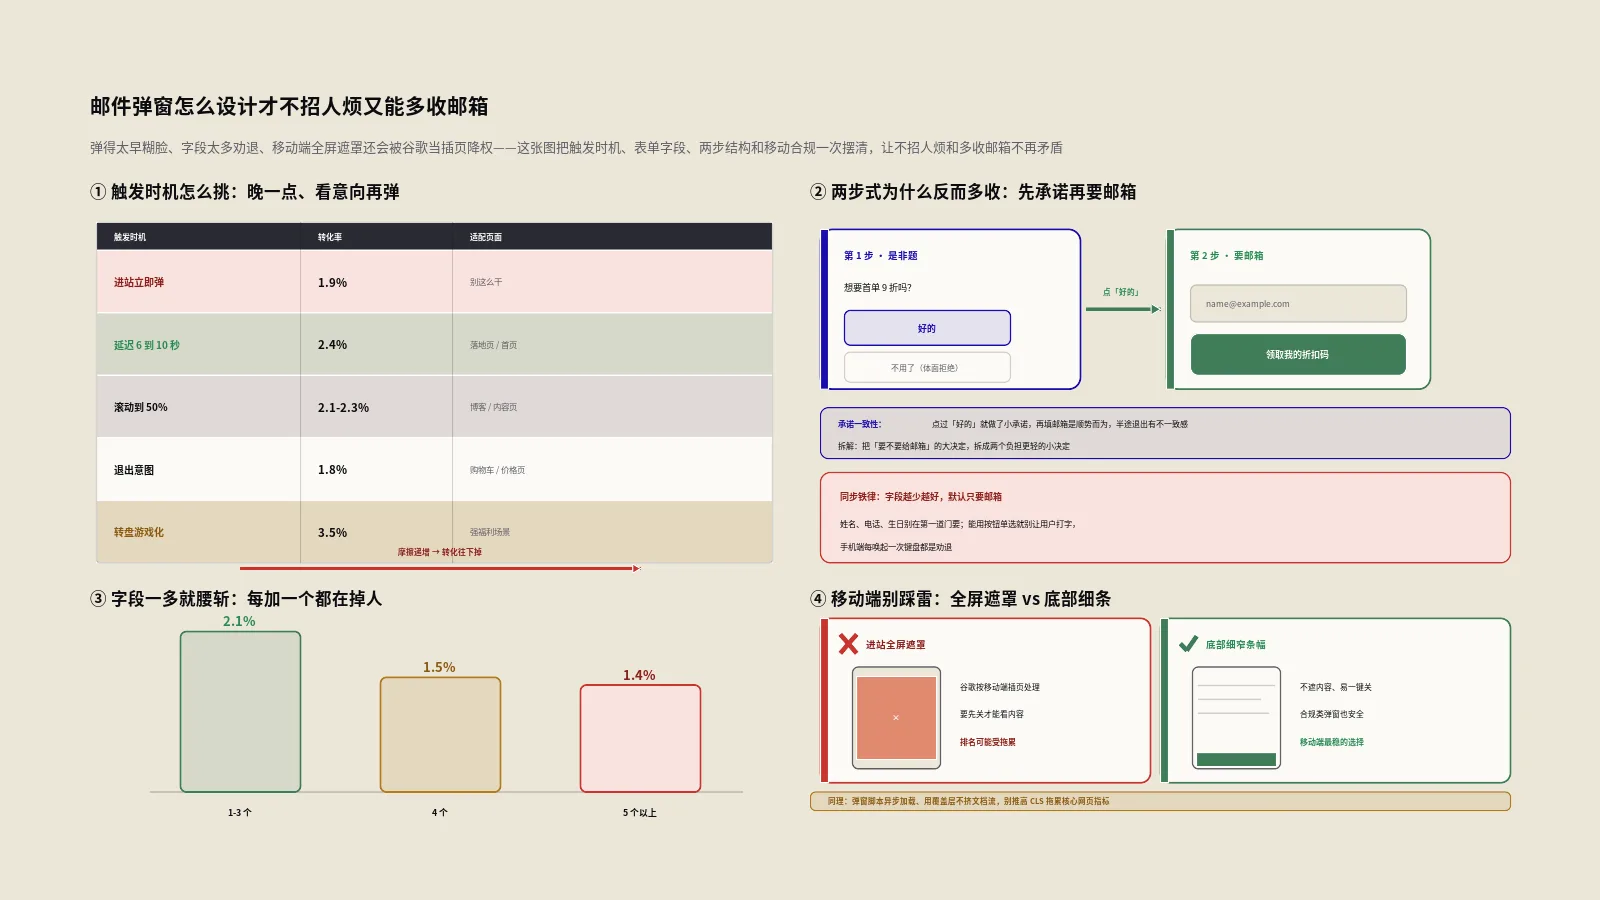Screen dimensions: 1600x900
Task: Click the orange full-screen overlay phone mockup
Action: click(x=896, y=717)
